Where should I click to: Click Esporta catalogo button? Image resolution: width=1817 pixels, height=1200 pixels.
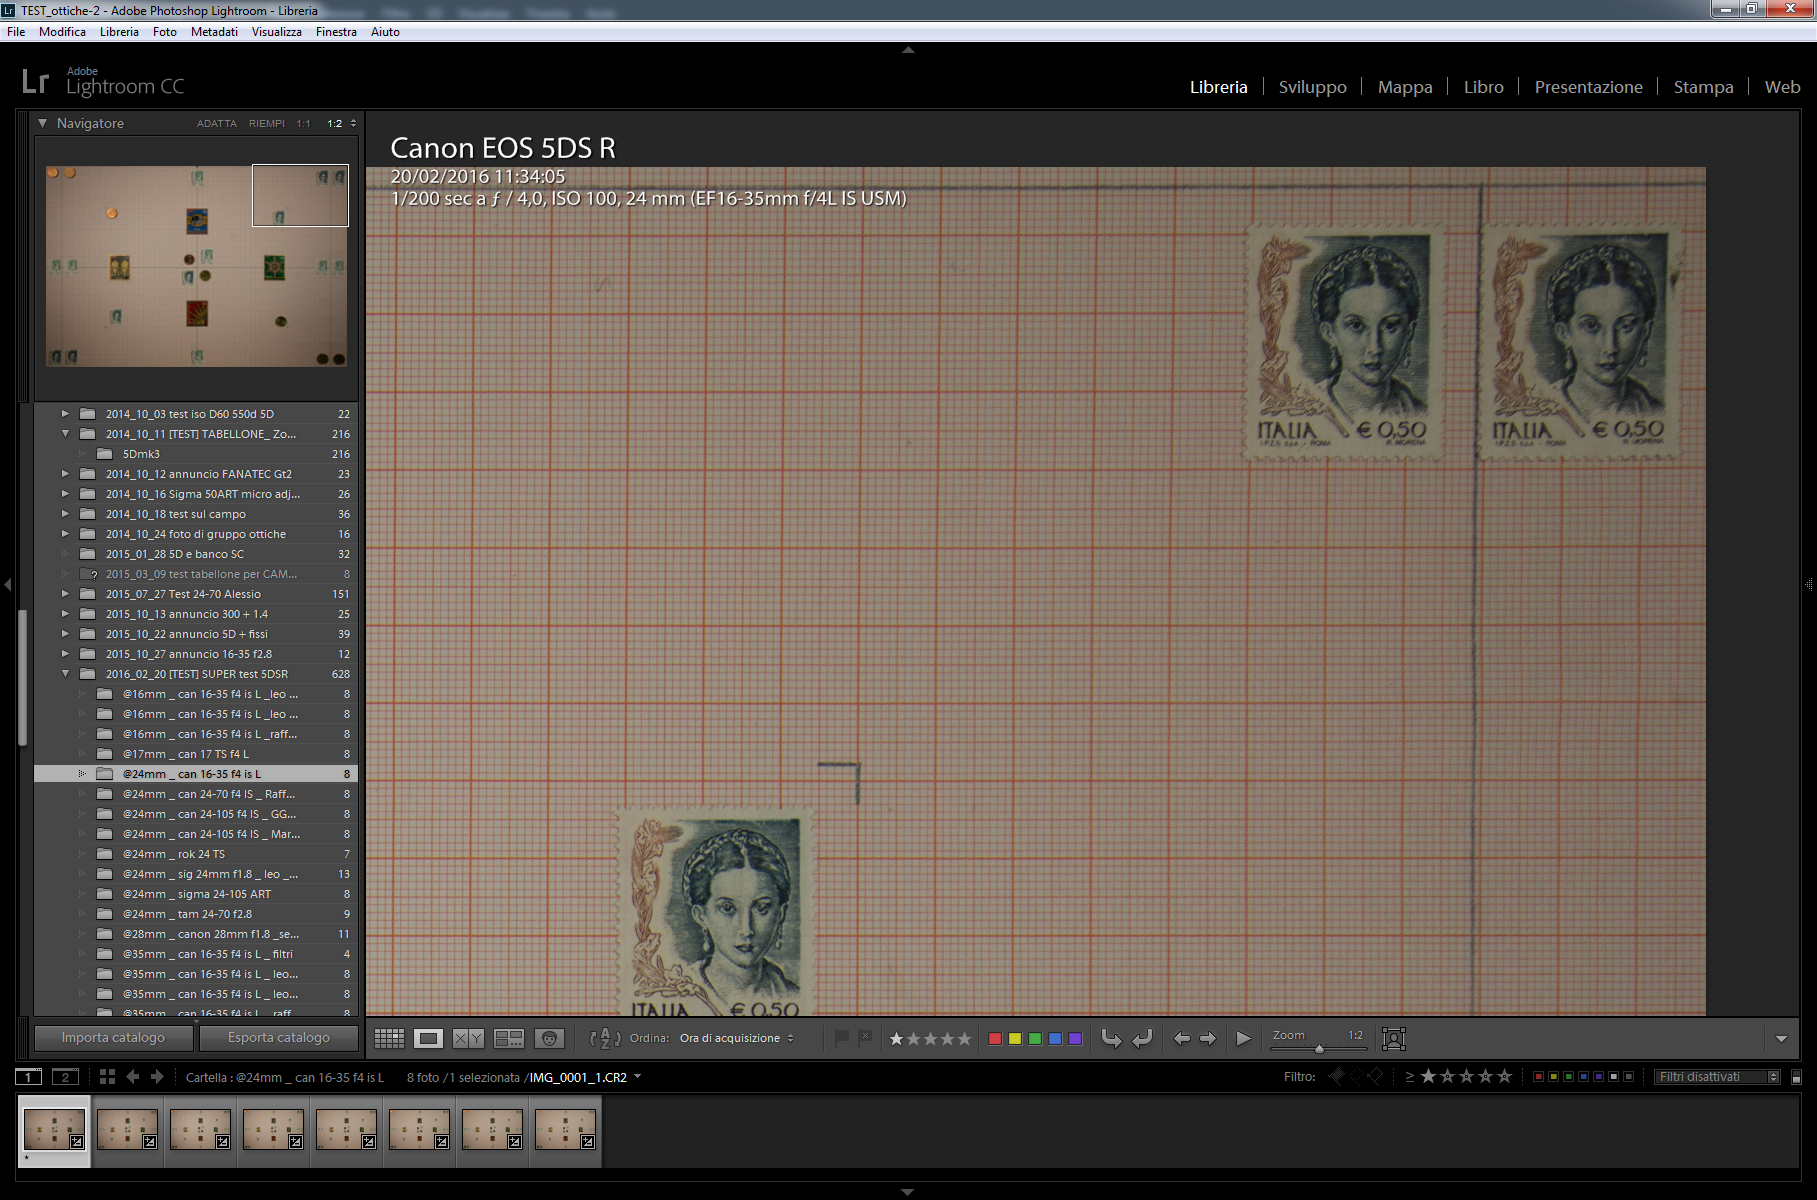coord(278,1038)
